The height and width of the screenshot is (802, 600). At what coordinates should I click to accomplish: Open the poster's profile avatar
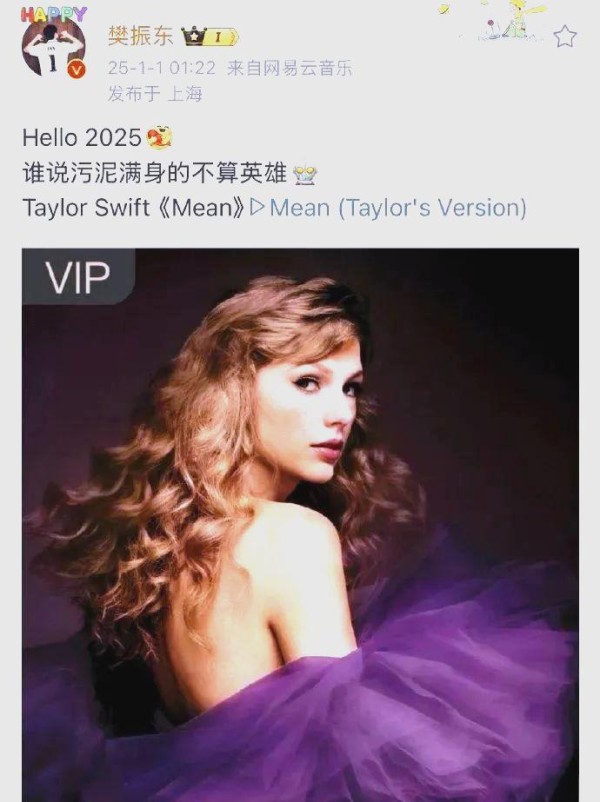tap(53, 46)
